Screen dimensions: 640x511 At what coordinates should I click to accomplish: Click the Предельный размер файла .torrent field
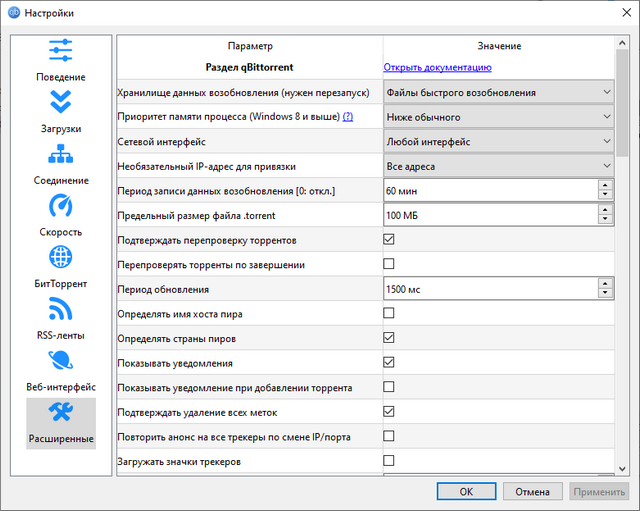(x=489, y=215)
